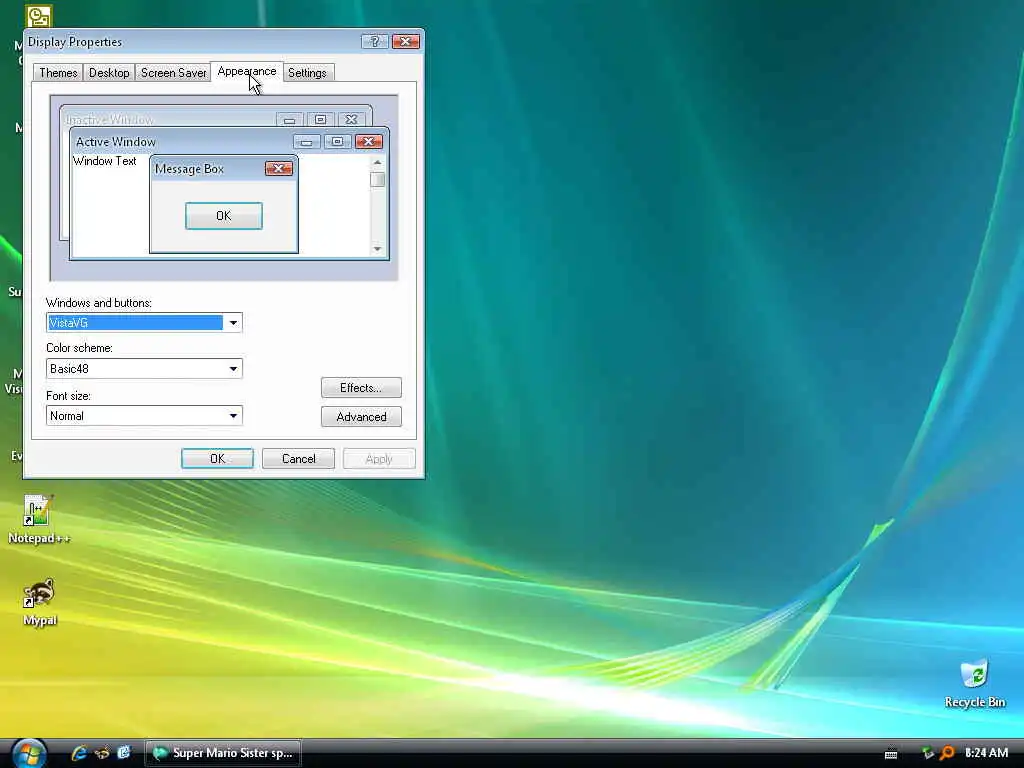Viewport: 1024px width, 768px height.
Task: Open the Settings tab
Action: pyautogui.click(x=307, y=72)
